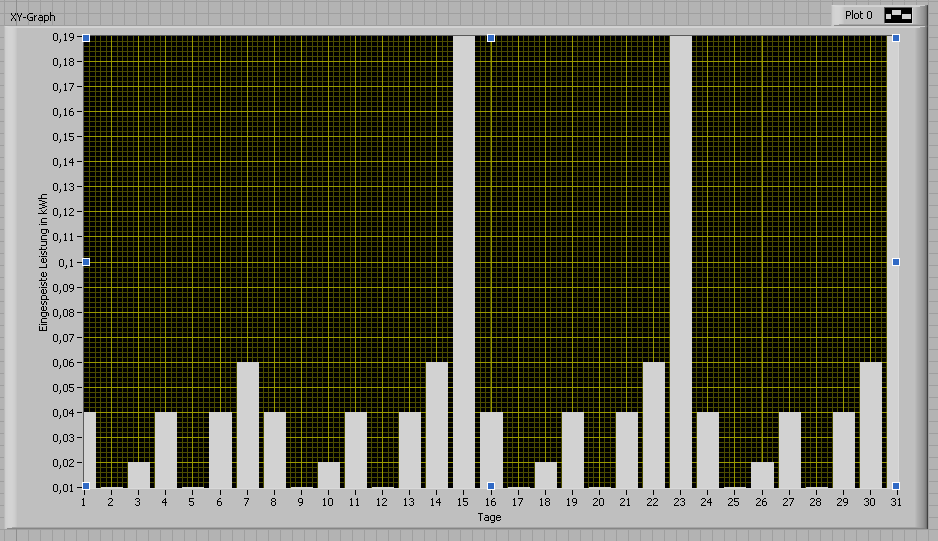Click the blue handle at the bottom-left plot corner
This screenshot has height=541, width=938.
[x=86, y=486]
